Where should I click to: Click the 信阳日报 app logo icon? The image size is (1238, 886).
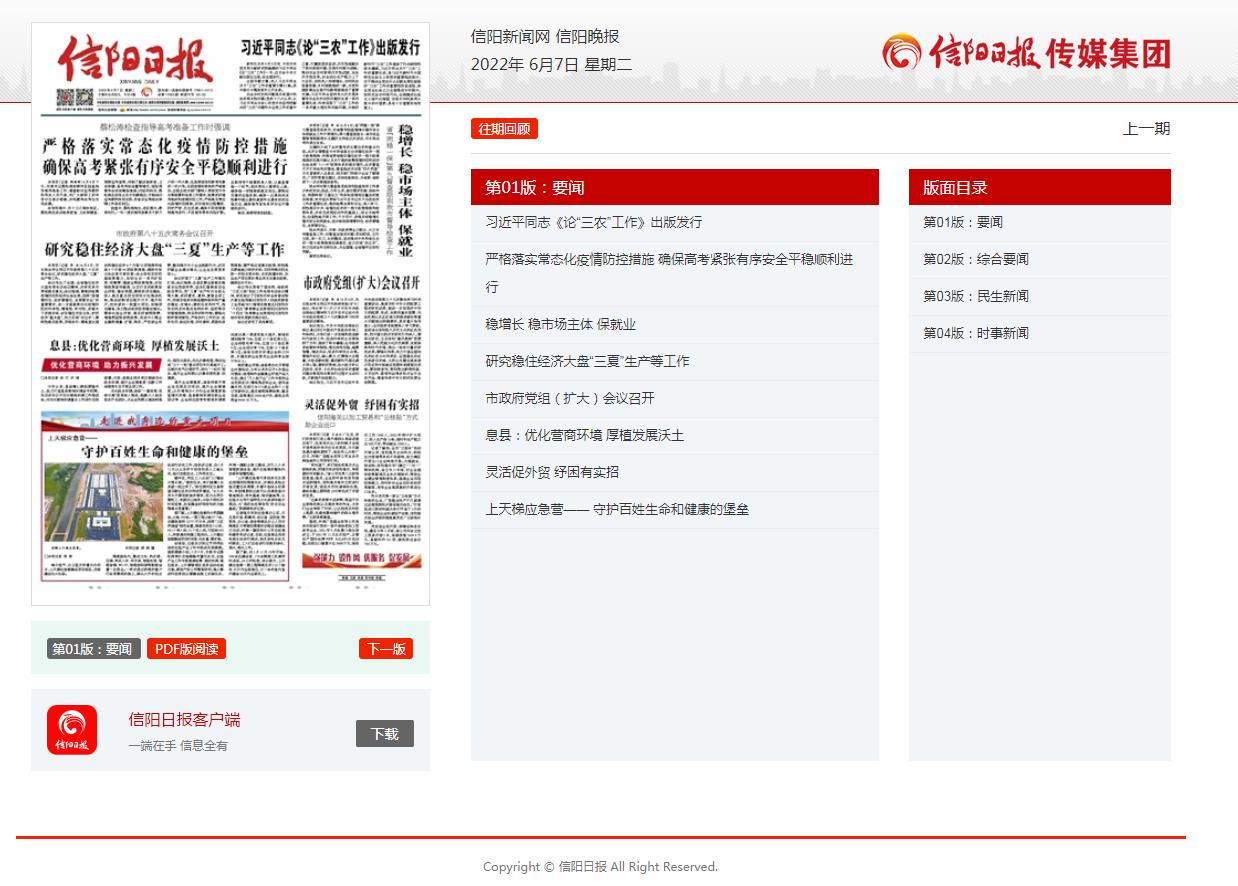tap(72, 730)
